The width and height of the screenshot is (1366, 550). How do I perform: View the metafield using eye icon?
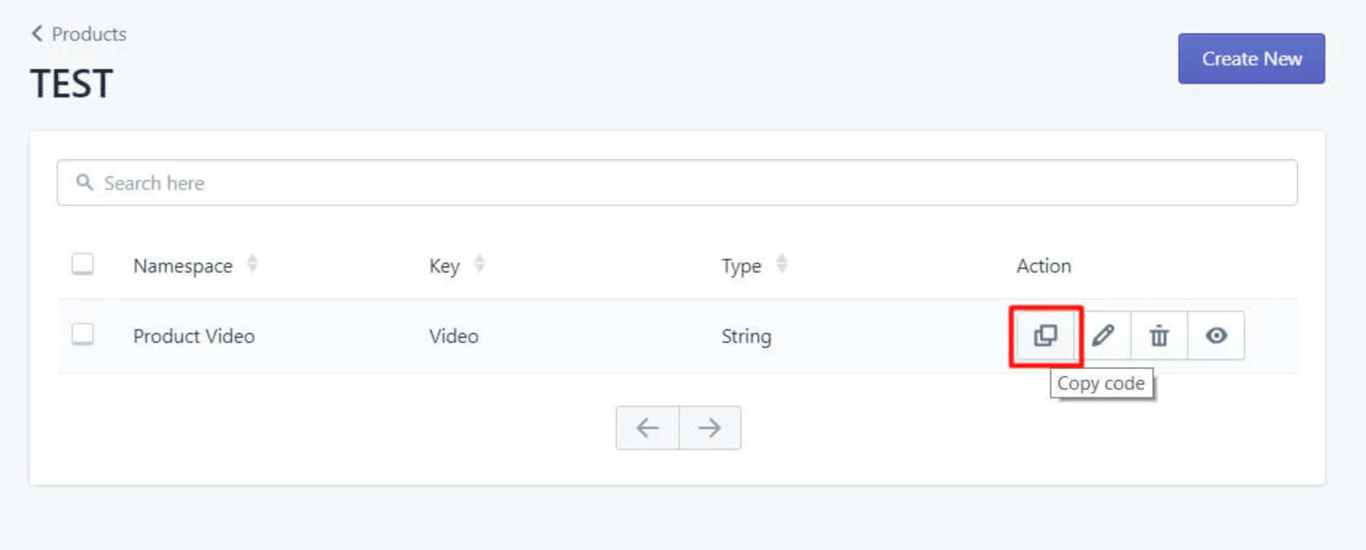[x=1216, y=336]
